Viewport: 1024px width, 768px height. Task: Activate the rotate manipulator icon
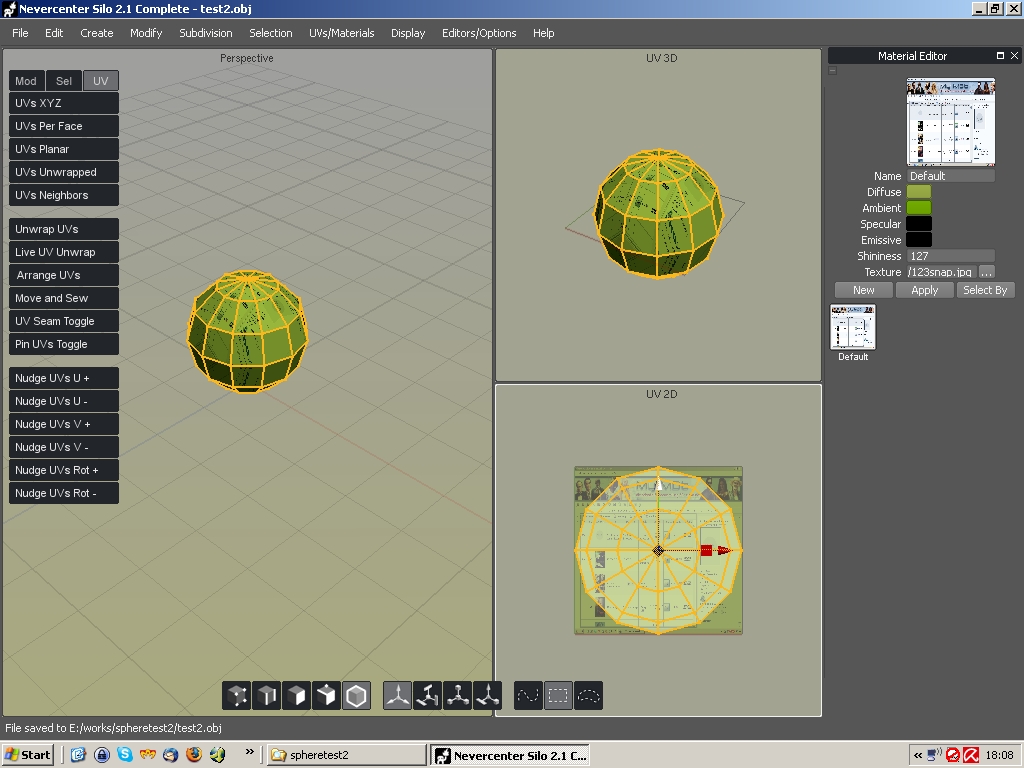[x=427, y=696]
